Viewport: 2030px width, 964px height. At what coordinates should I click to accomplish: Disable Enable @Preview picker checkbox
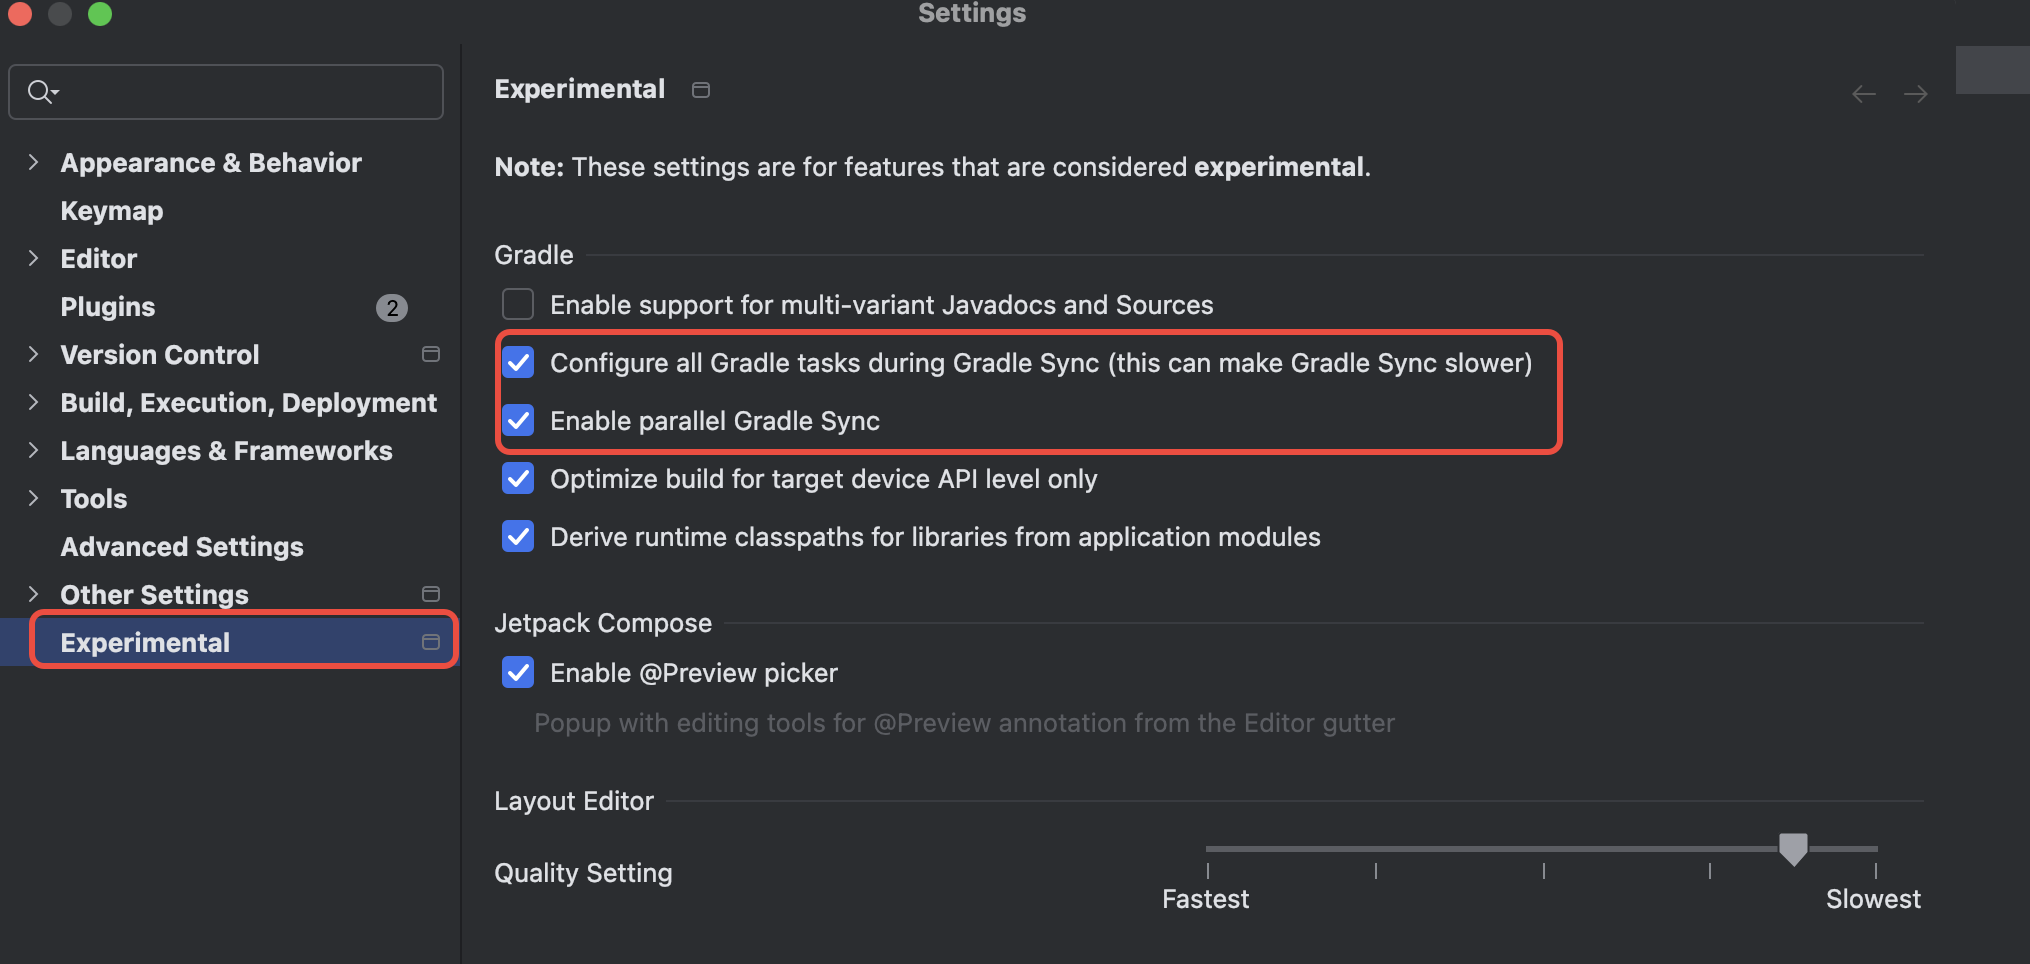[518, 672]
